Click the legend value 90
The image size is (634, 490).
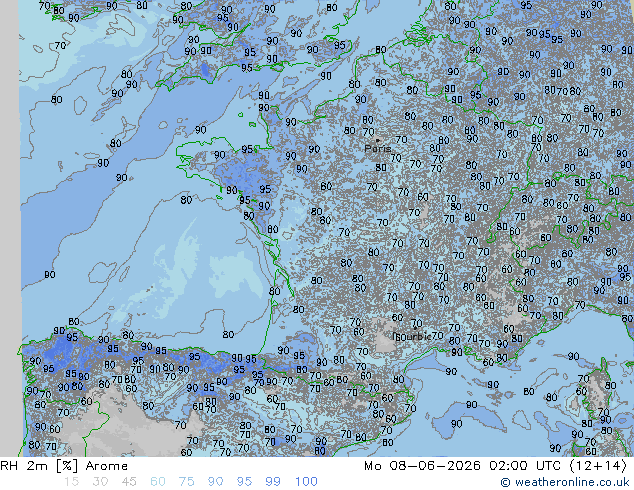pyautogui.click(x=215, y=482)
